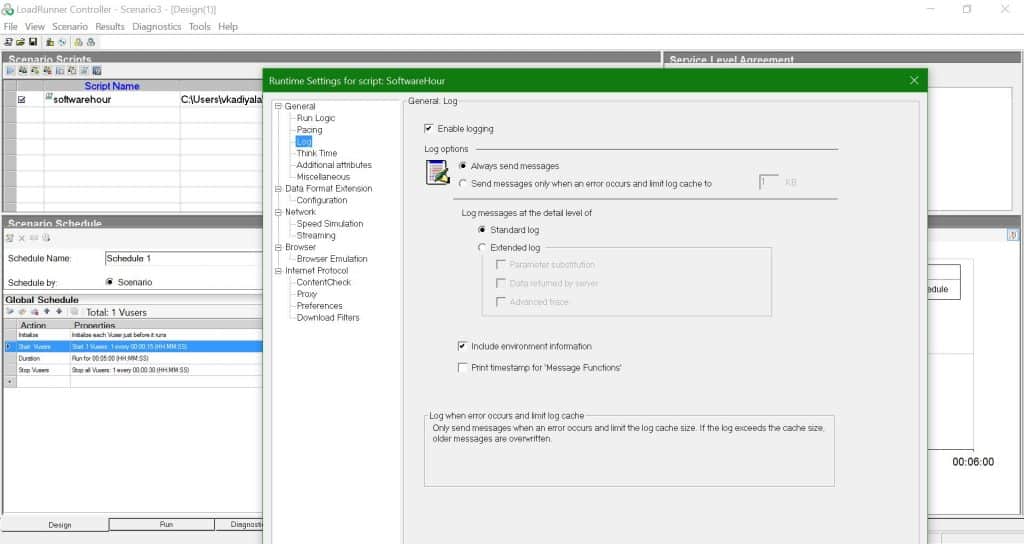Open the File menu
The height and width of the screenshot is (544, 1024).
pos(10,26)
